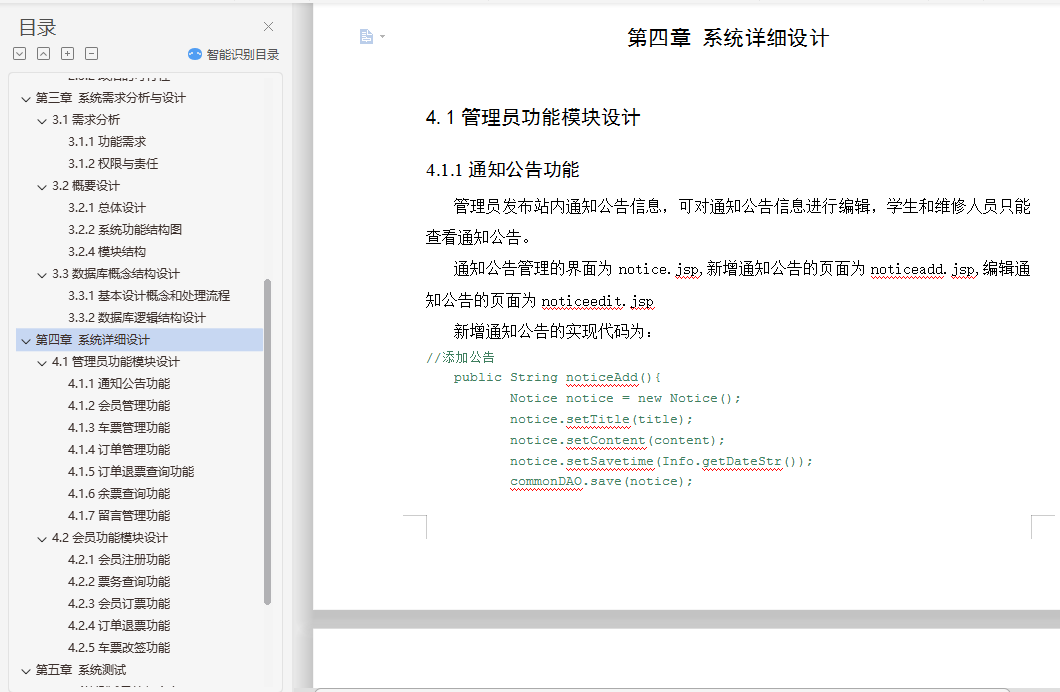Collapse the 3.2 概要设计 node
The image size is (1060, 692).
(x=42, y=187)
